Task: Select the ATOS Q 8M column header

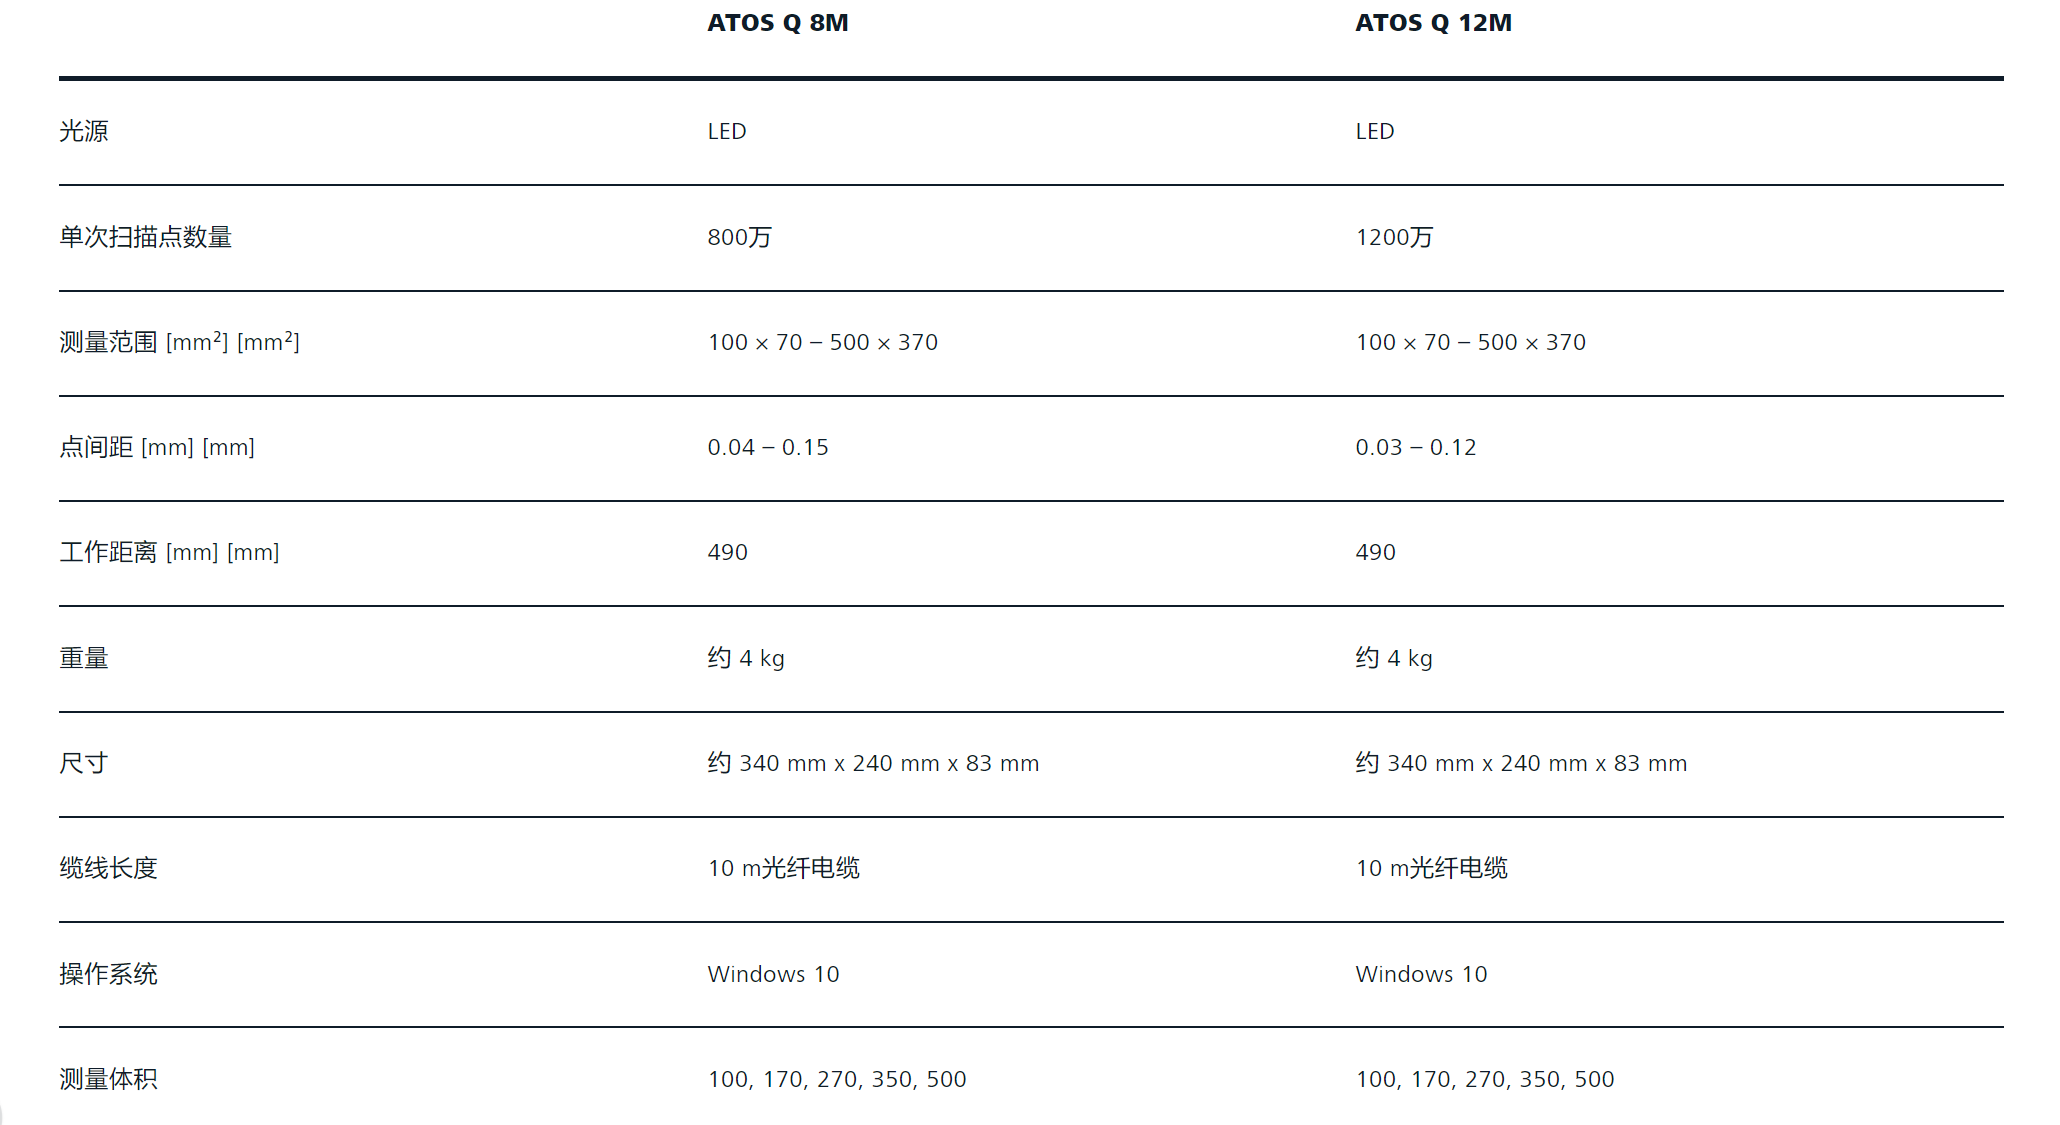Action: tap(777, 23)
